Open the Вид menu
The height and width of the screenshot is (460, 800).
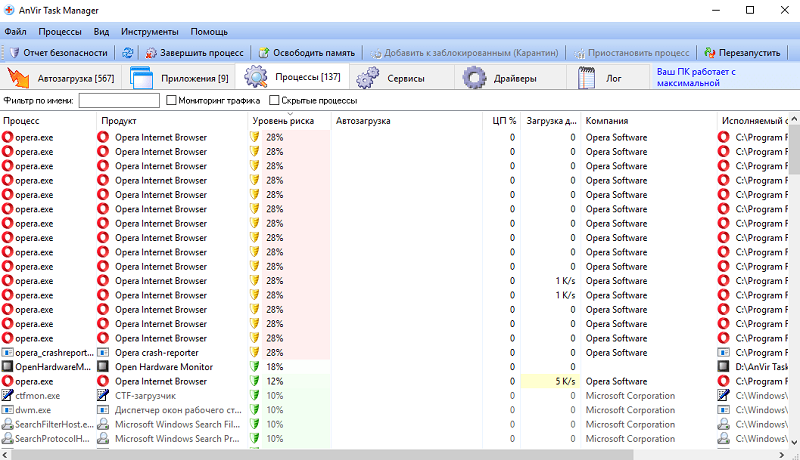pyautogui.click(x=101, y=32)
